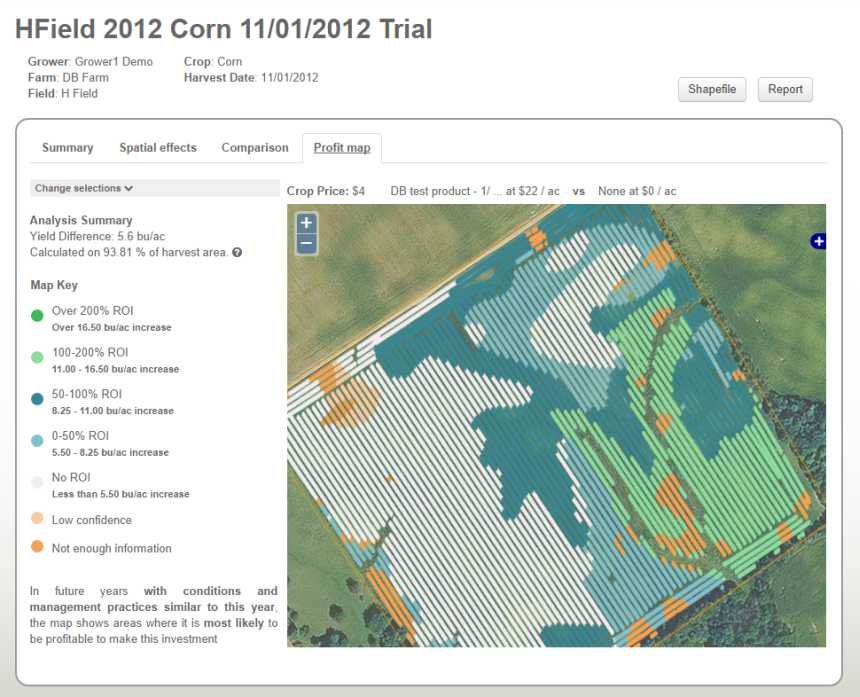Click the HField 2012 Corn Trial page title
This screenshot has width=860, height=697.
pyautogui.click(x=224, y=29)
